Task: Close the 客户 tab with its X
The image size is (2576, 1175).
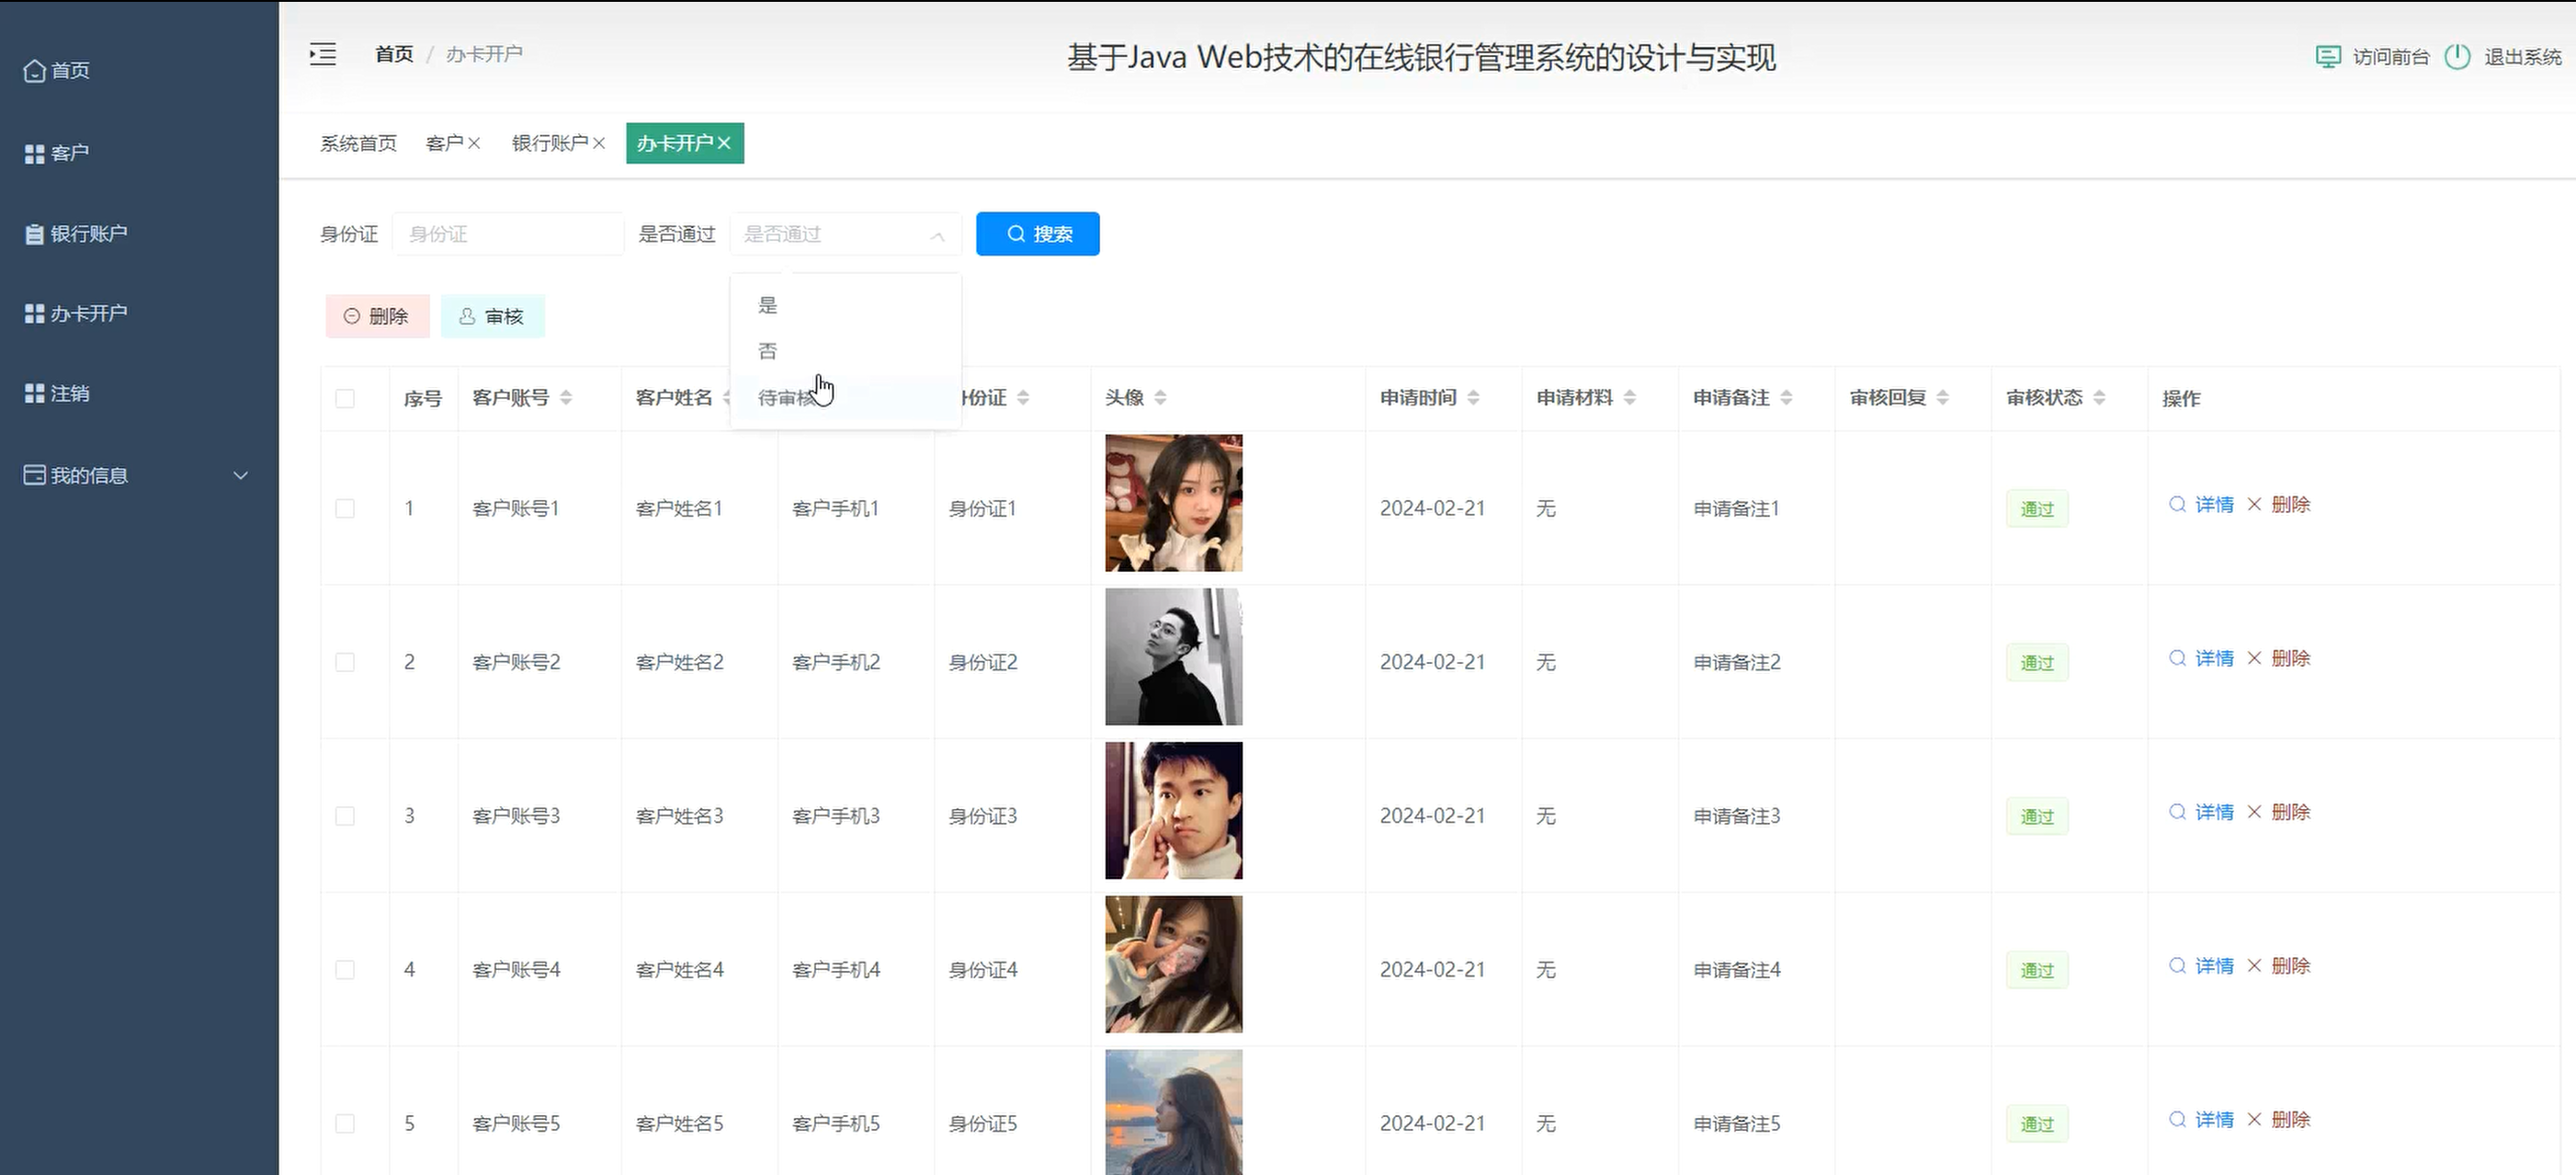Action: click(x=474, y=143)
